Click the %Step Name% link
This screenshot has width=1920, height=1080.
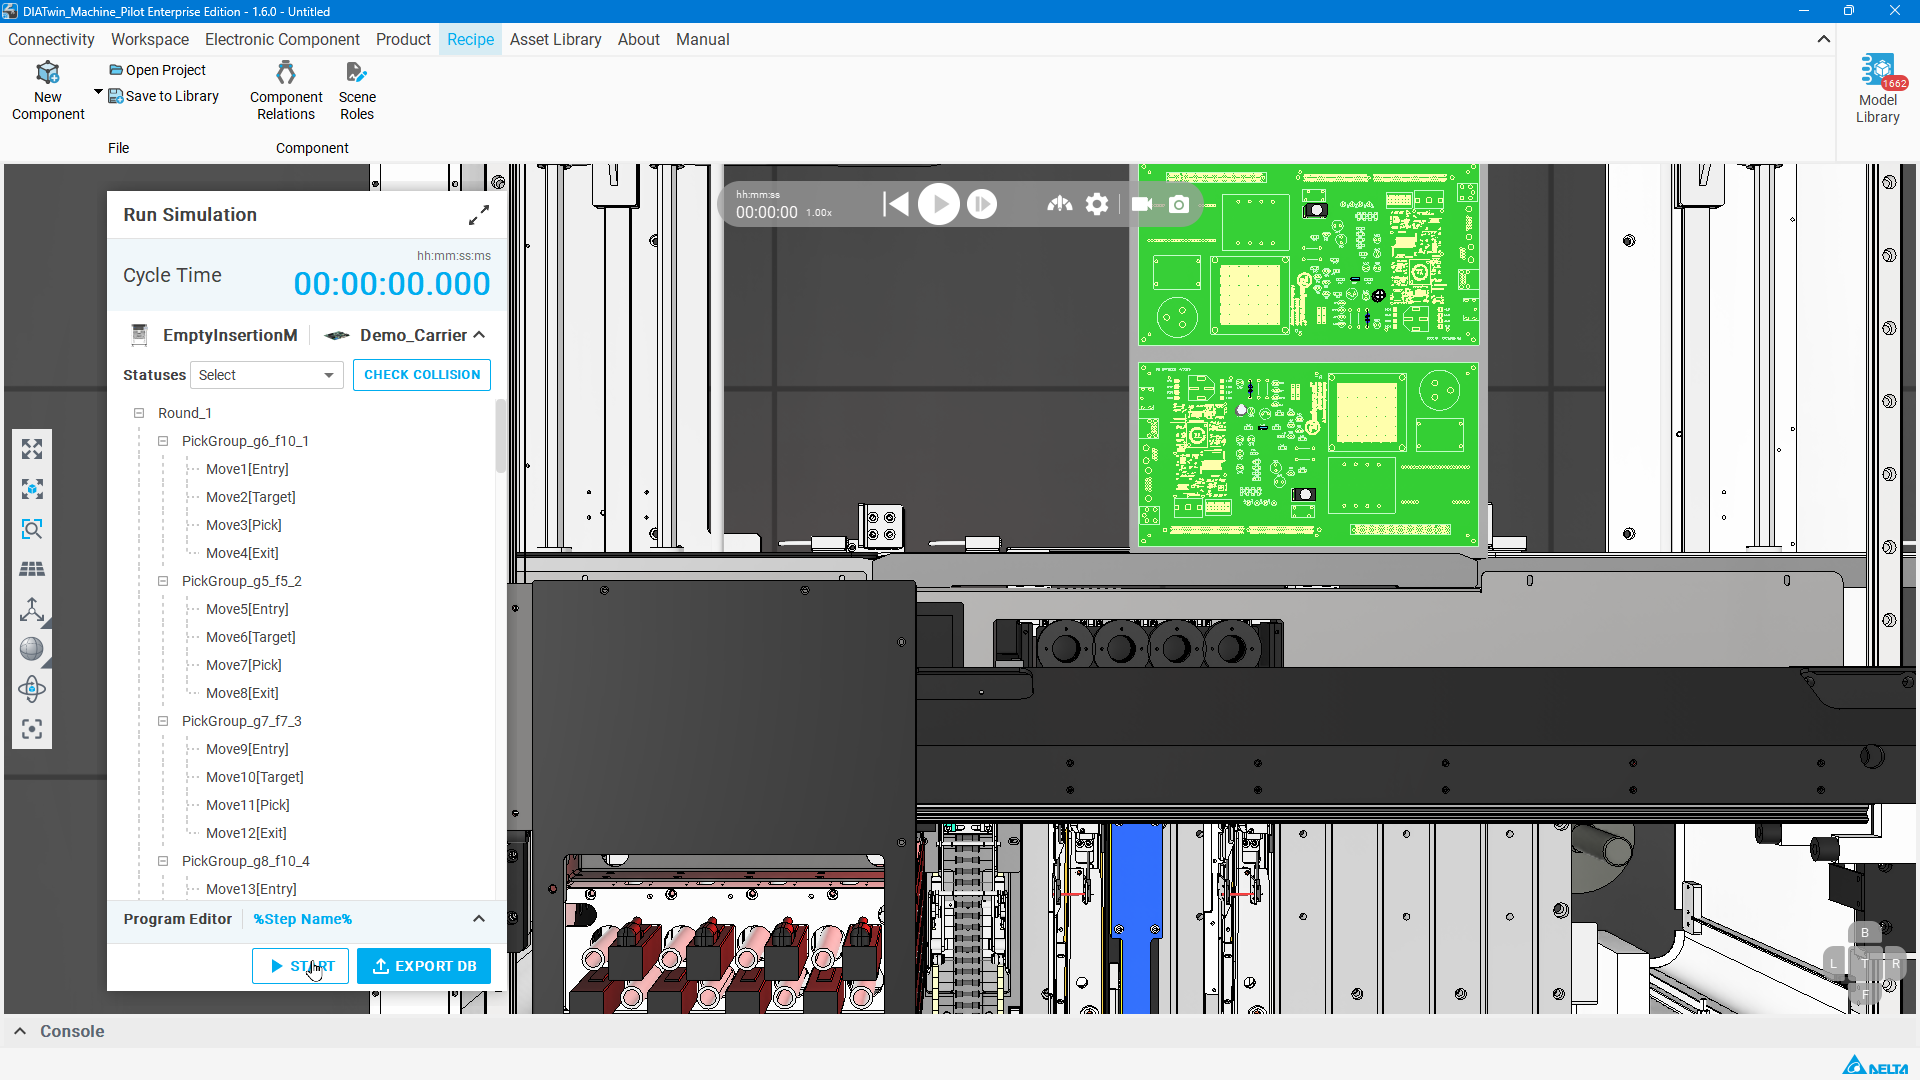click(x=302, y=919)
